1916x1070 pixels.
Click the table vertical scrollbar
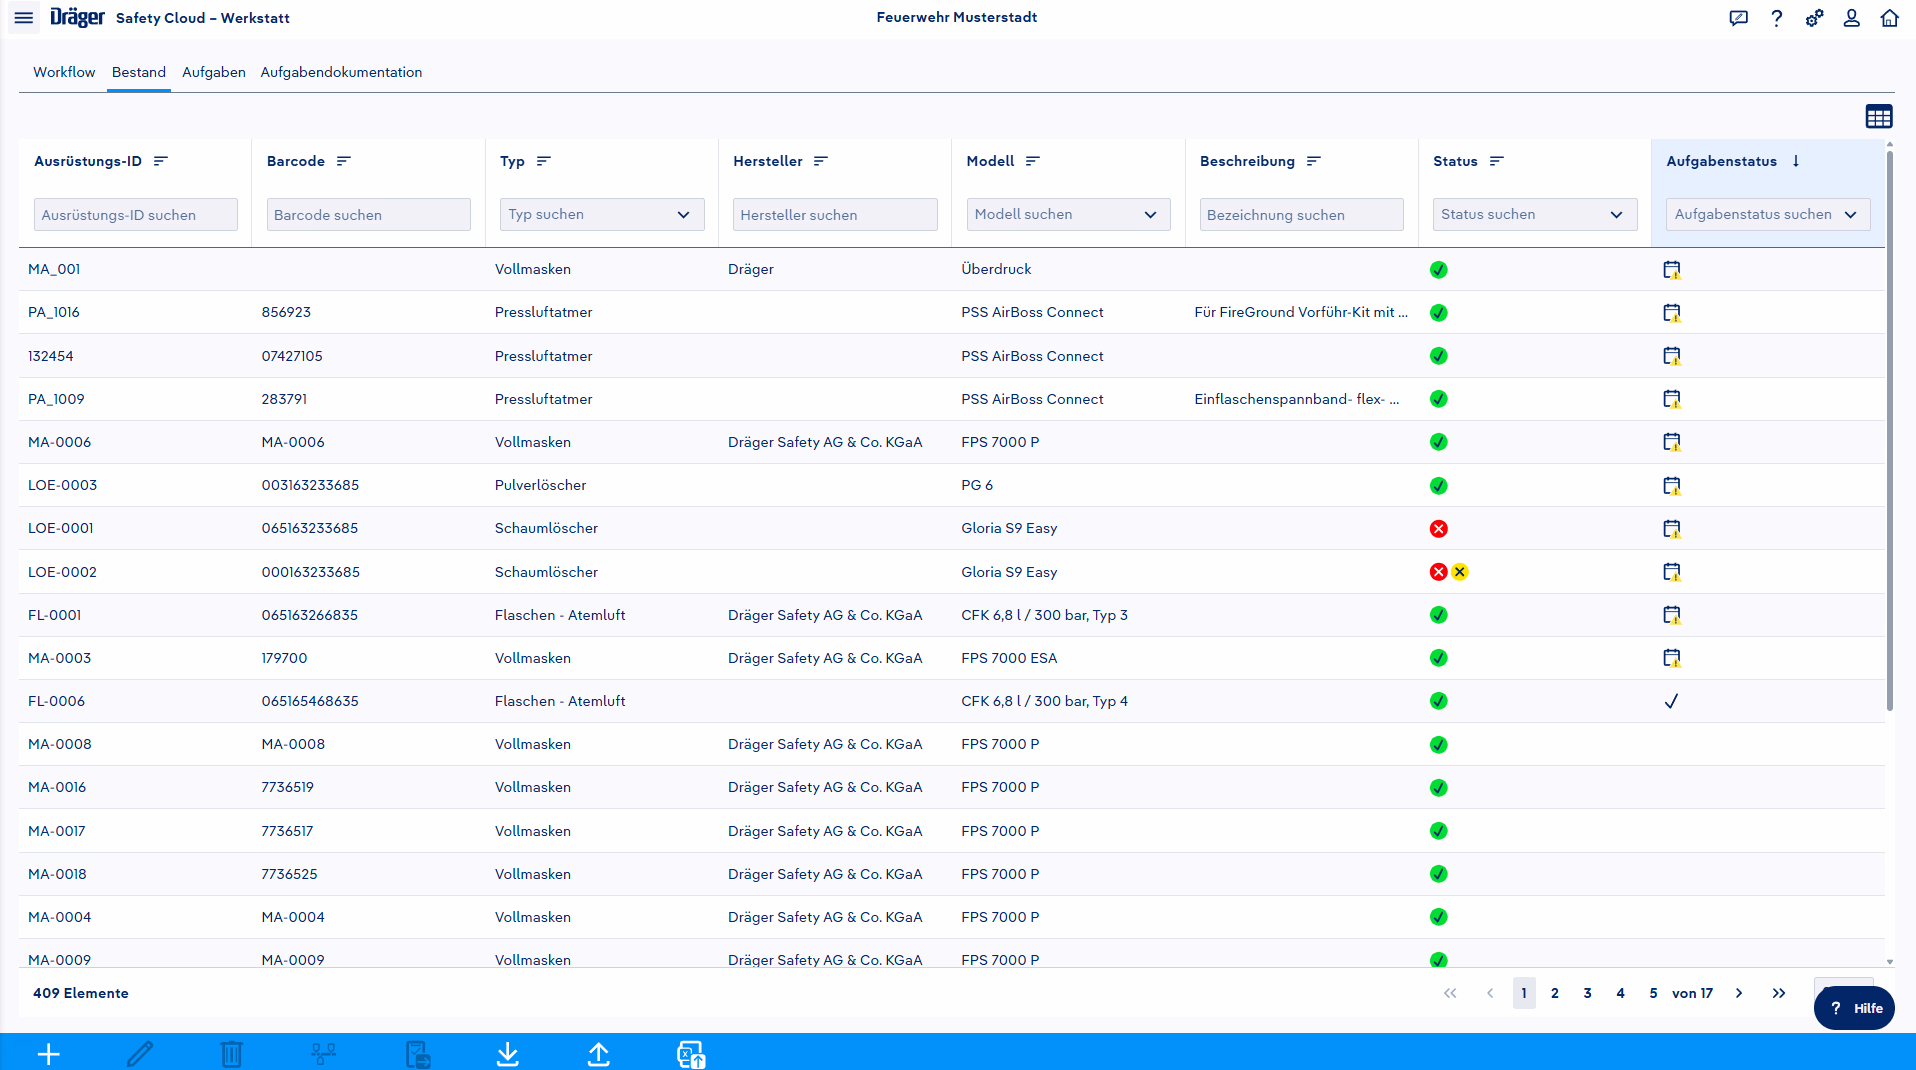click(x=1890, y=430)
